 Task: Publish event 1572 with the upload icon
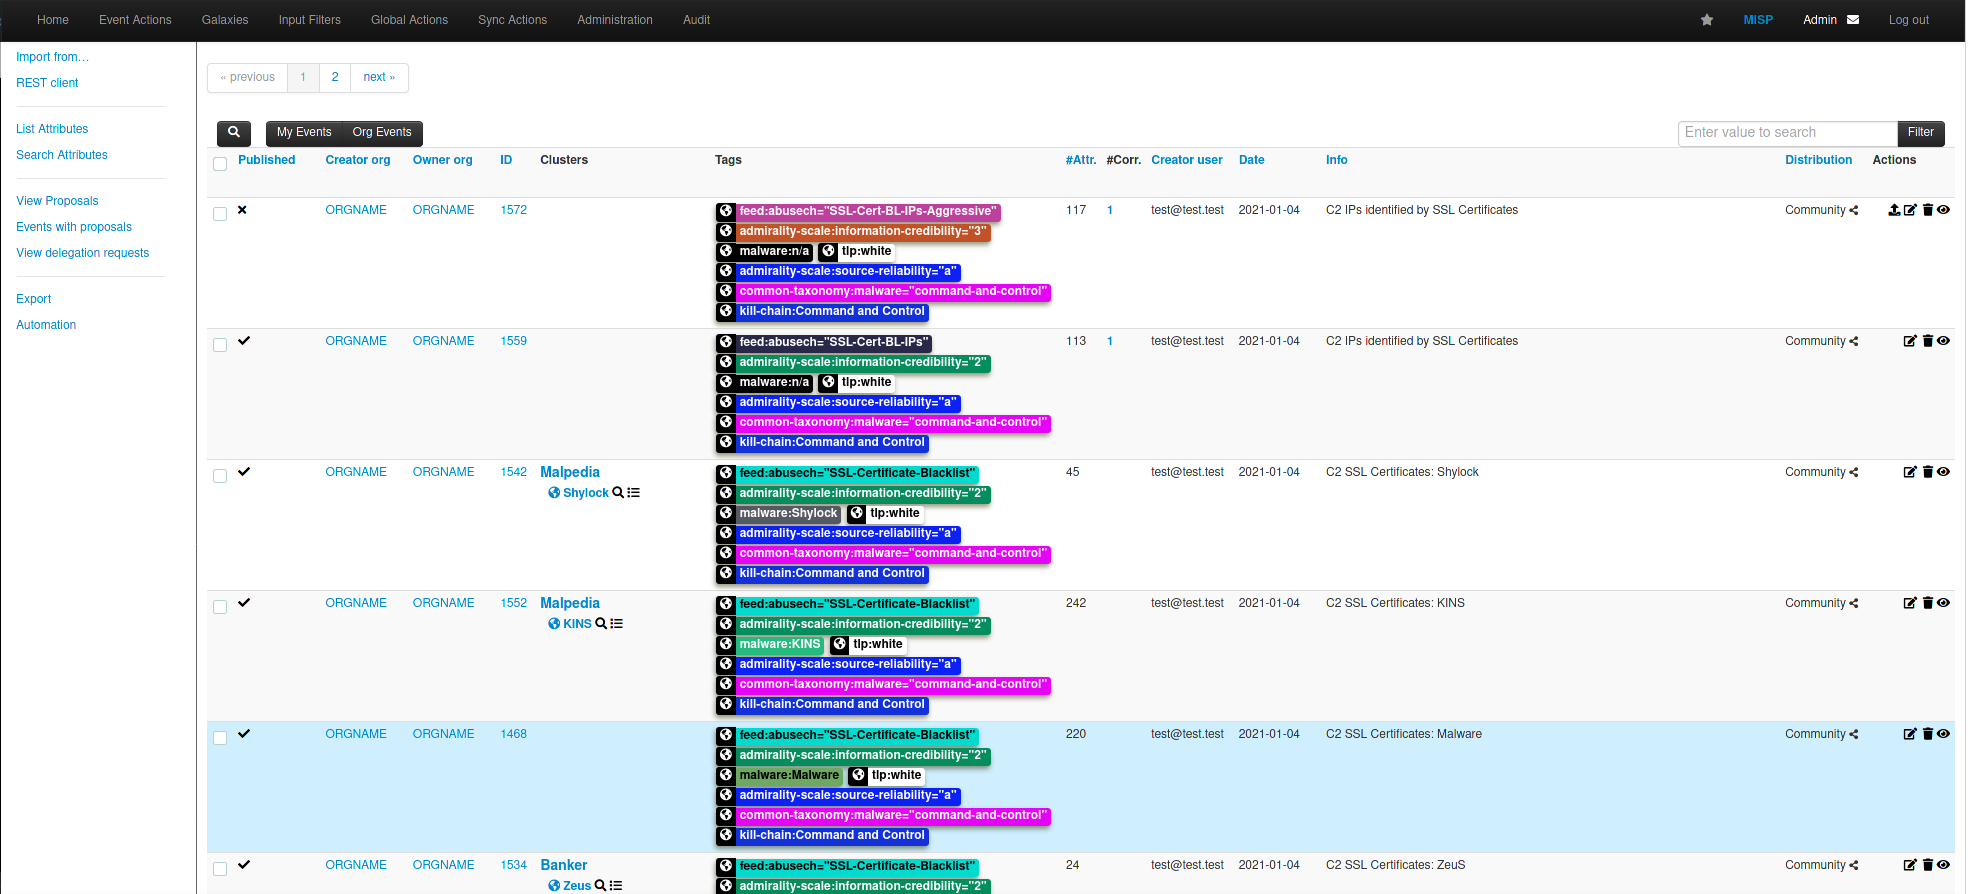tap(1894, 210)
